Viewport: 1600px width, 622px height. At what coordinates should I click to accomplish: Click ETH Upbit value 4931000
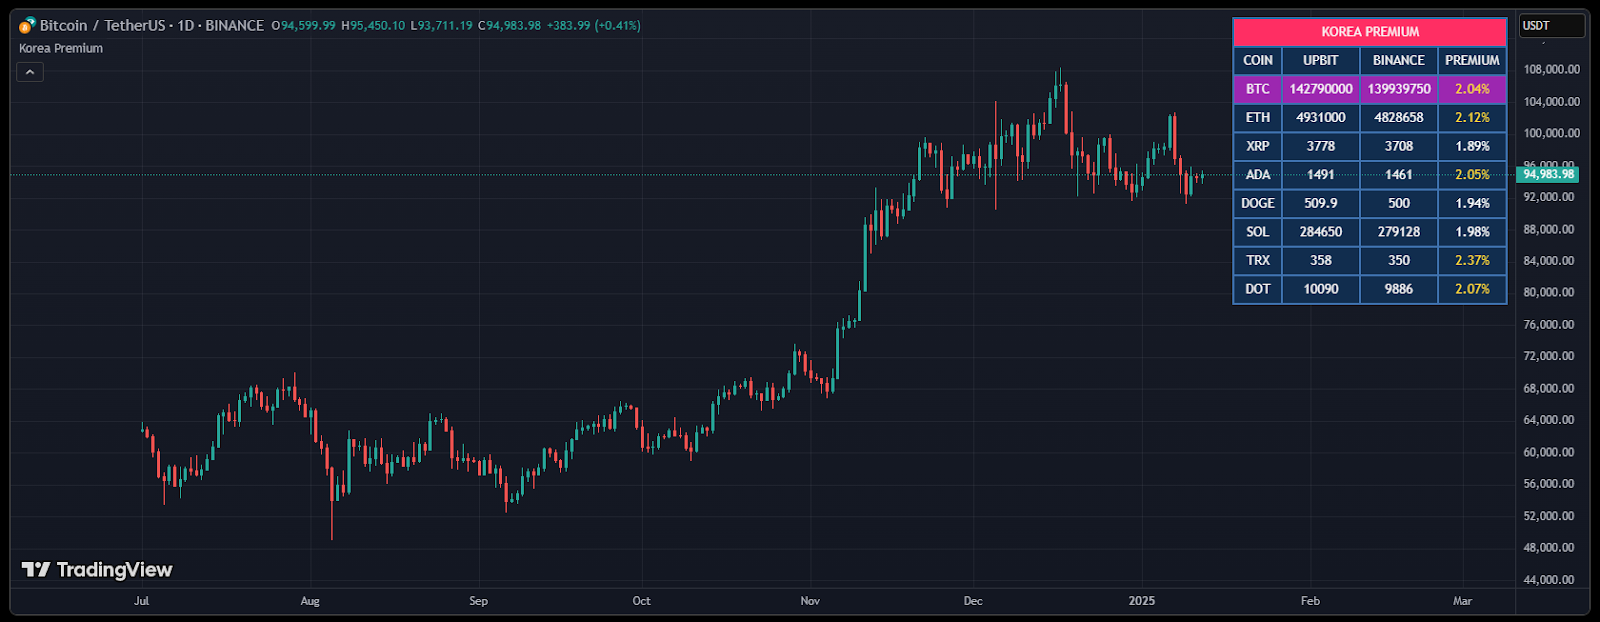(1321, 117)
